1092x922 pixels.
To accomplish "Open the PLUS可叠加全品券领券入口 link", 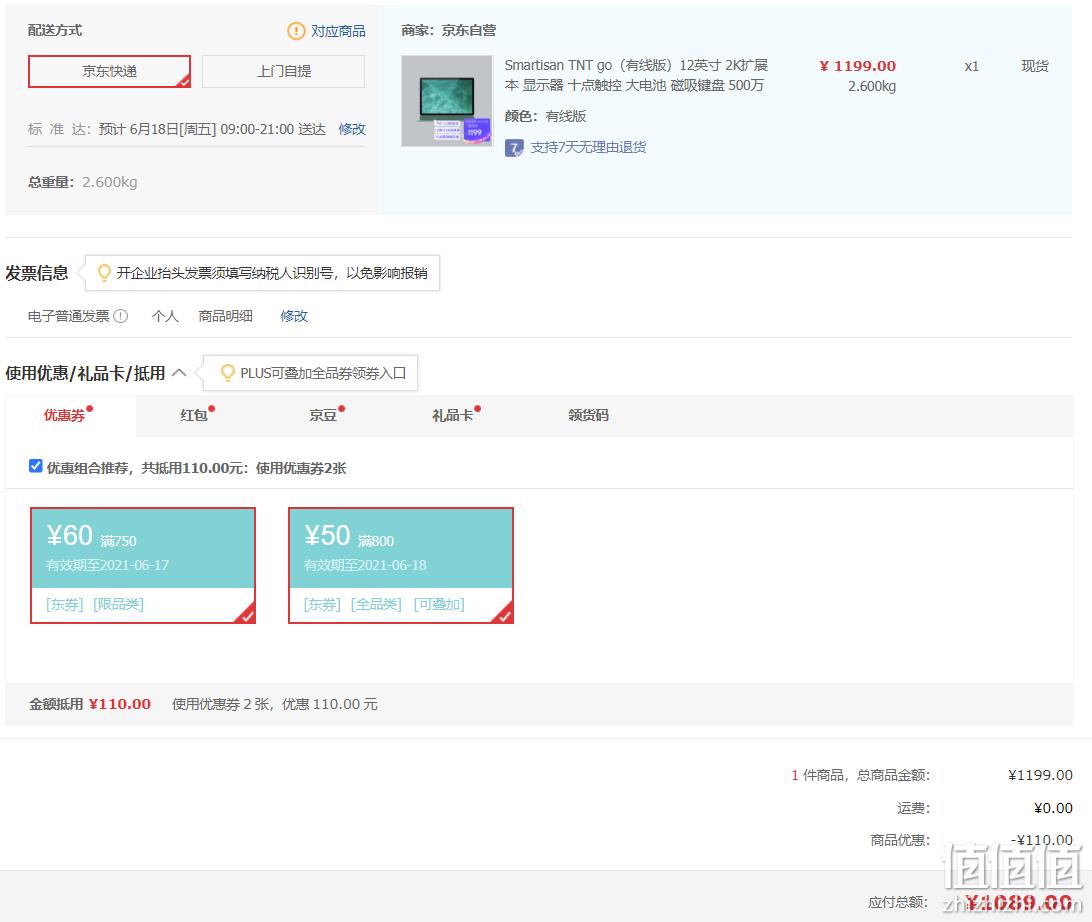I will click(323, 373).
